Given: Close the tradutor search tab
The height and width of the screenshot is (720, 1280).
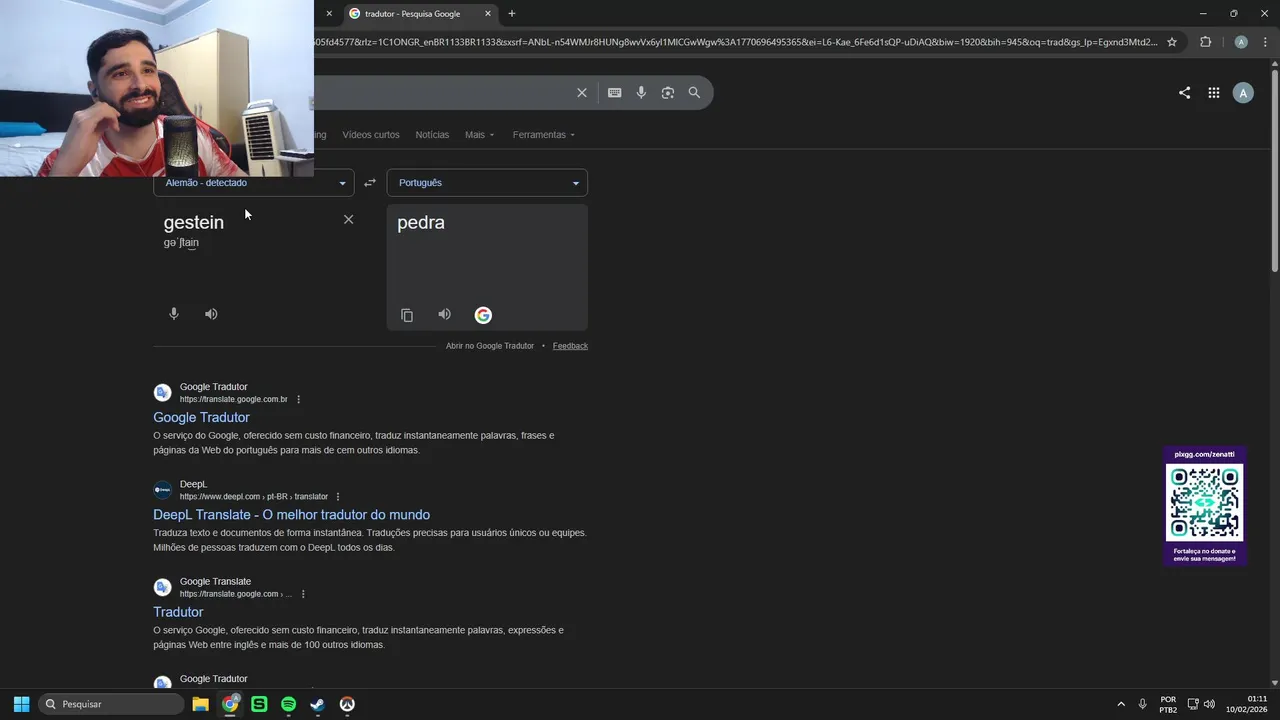Looking at the screenshot, I should point(488,14).
